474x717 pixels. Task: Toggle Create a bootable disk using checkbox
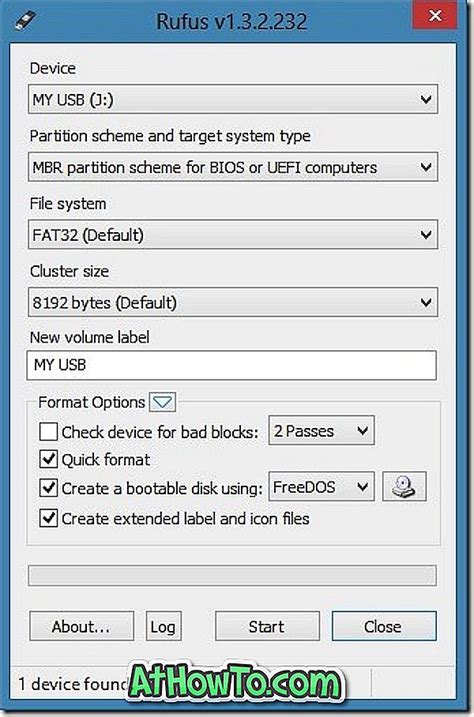48,488
